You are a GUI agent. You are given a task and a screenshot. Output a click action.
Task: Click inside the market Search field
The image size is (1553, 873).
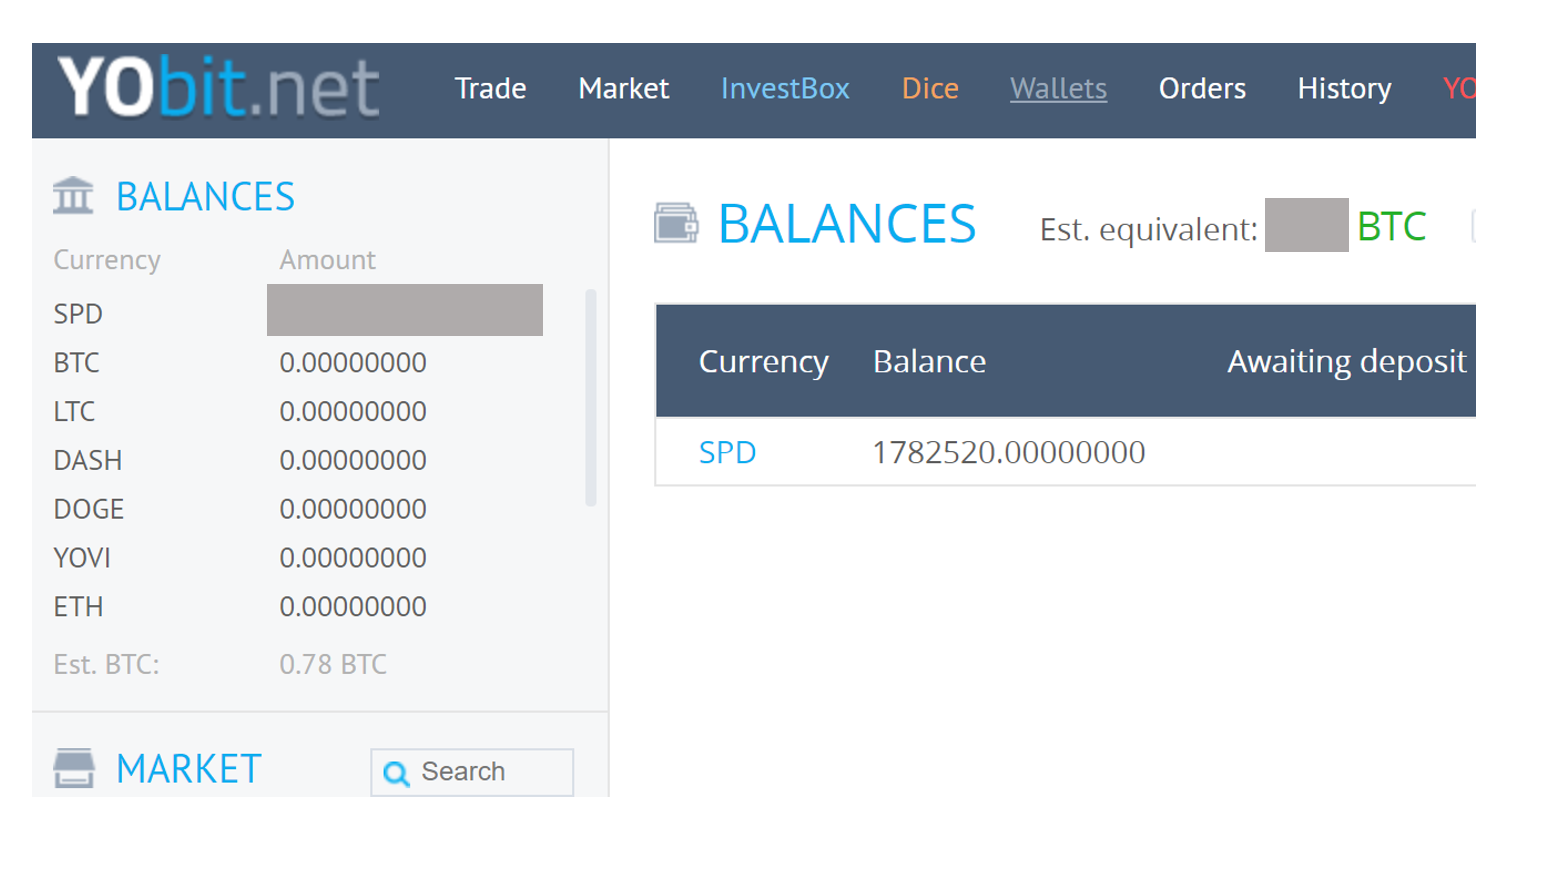point(472,772)
